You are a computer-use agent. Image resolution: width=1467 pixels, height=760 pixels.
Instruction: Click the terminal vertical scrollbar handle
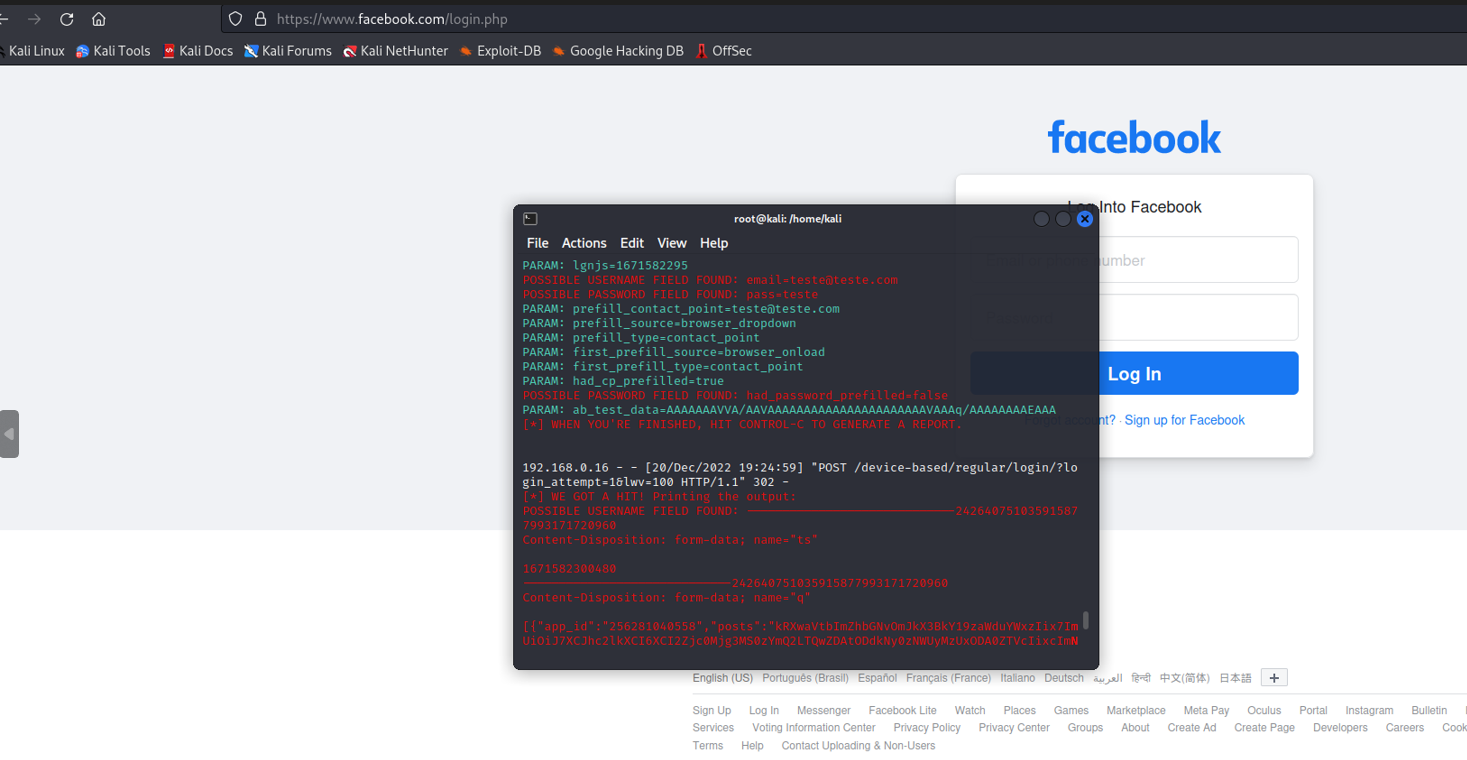[1086, 620]
